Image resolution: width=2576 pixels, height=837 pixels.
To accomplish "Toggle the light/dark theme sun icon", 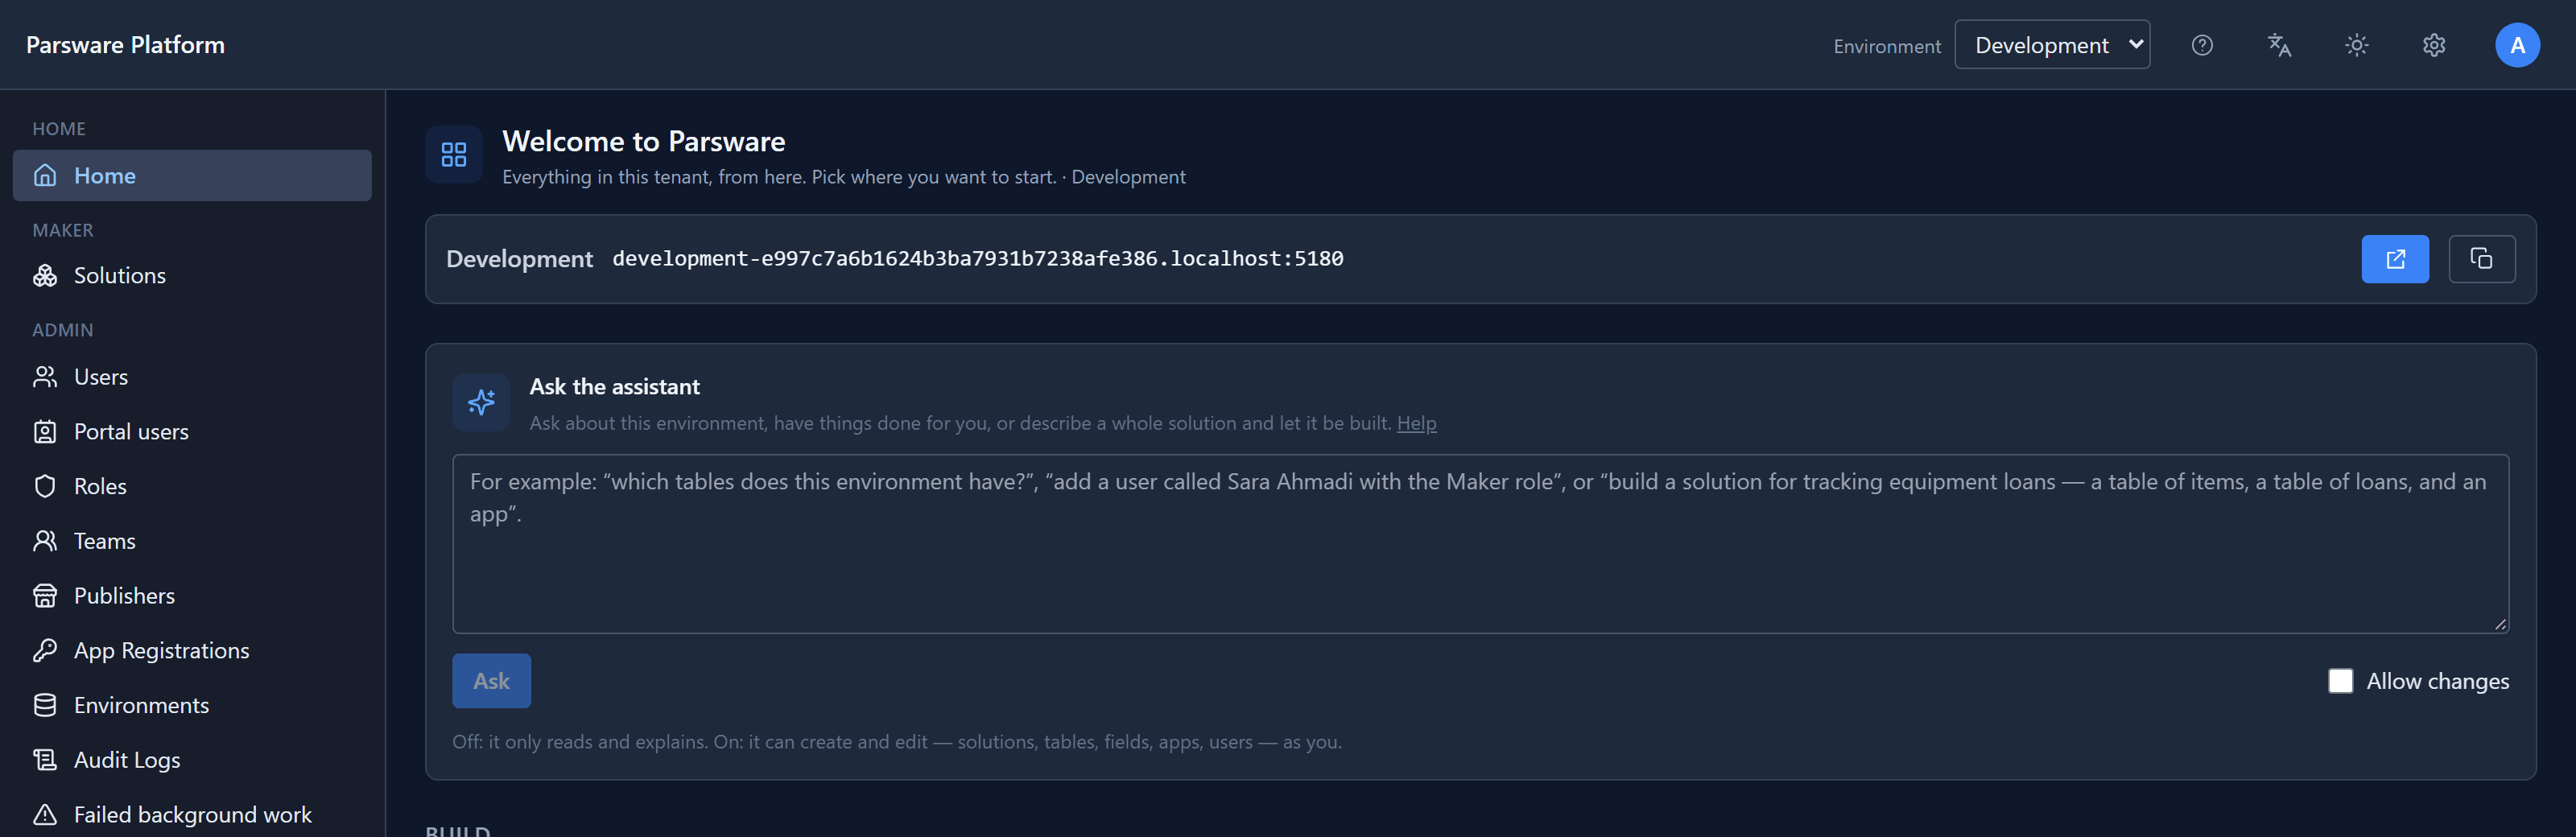I will [x=2356, y=45].
